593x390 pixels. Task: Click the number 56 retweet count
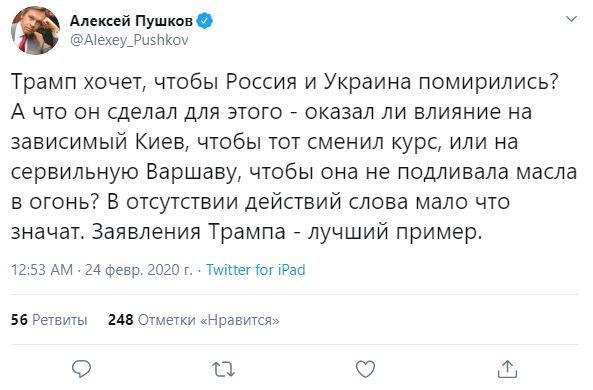tap(19, 320)
